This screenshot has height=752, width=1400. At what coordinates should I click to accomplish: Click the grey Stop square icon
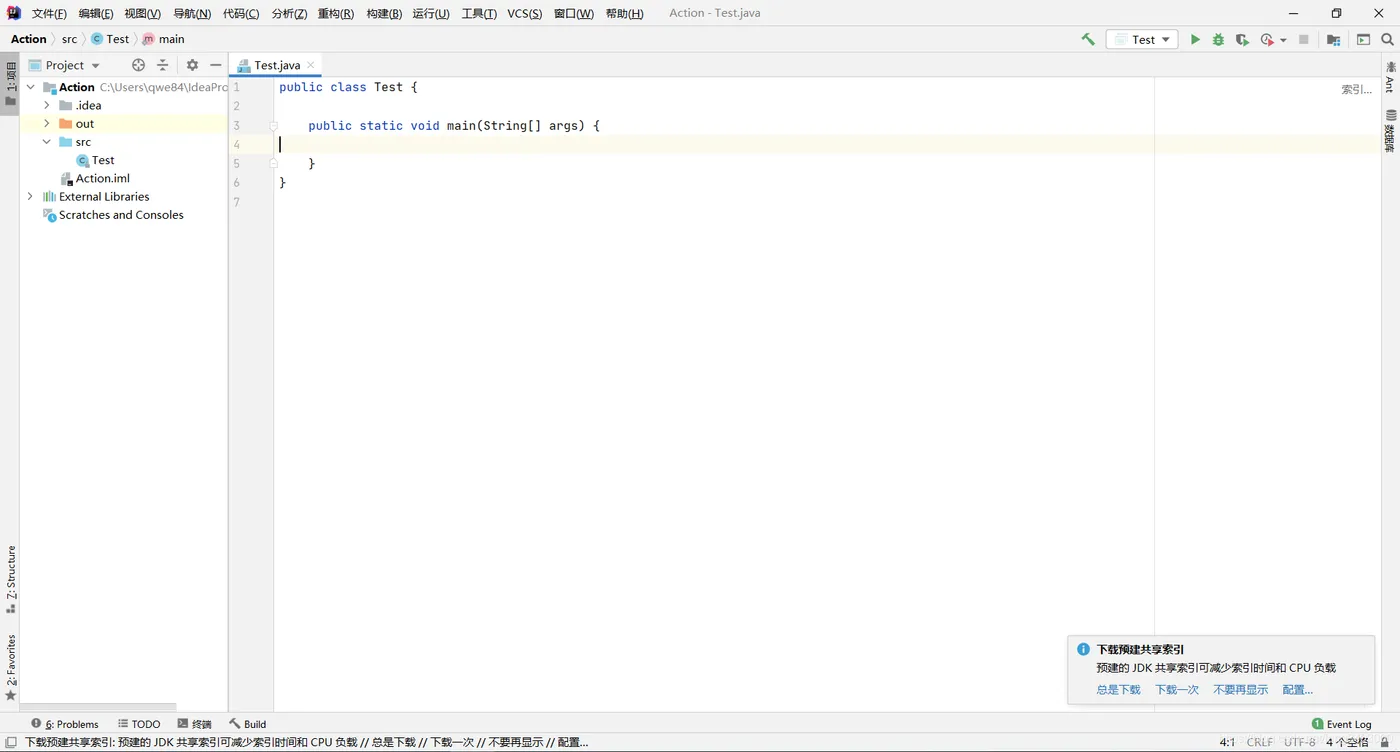[1304, 39]
